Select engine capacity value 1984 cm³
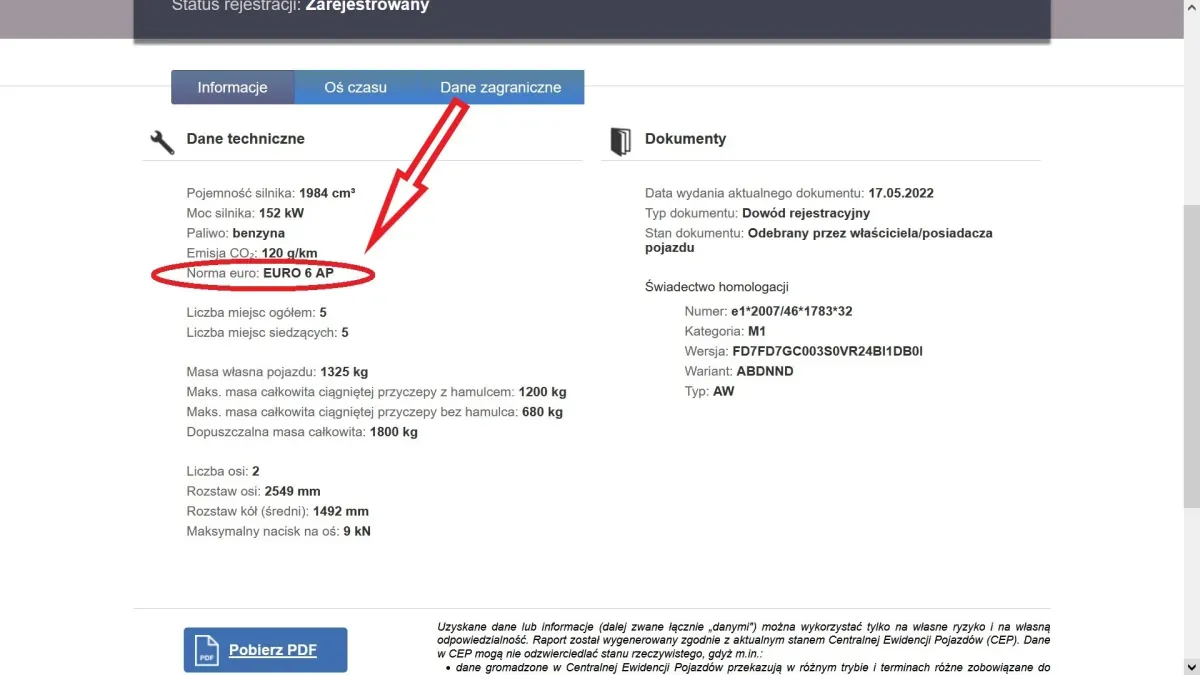 (x=327, y=193)
